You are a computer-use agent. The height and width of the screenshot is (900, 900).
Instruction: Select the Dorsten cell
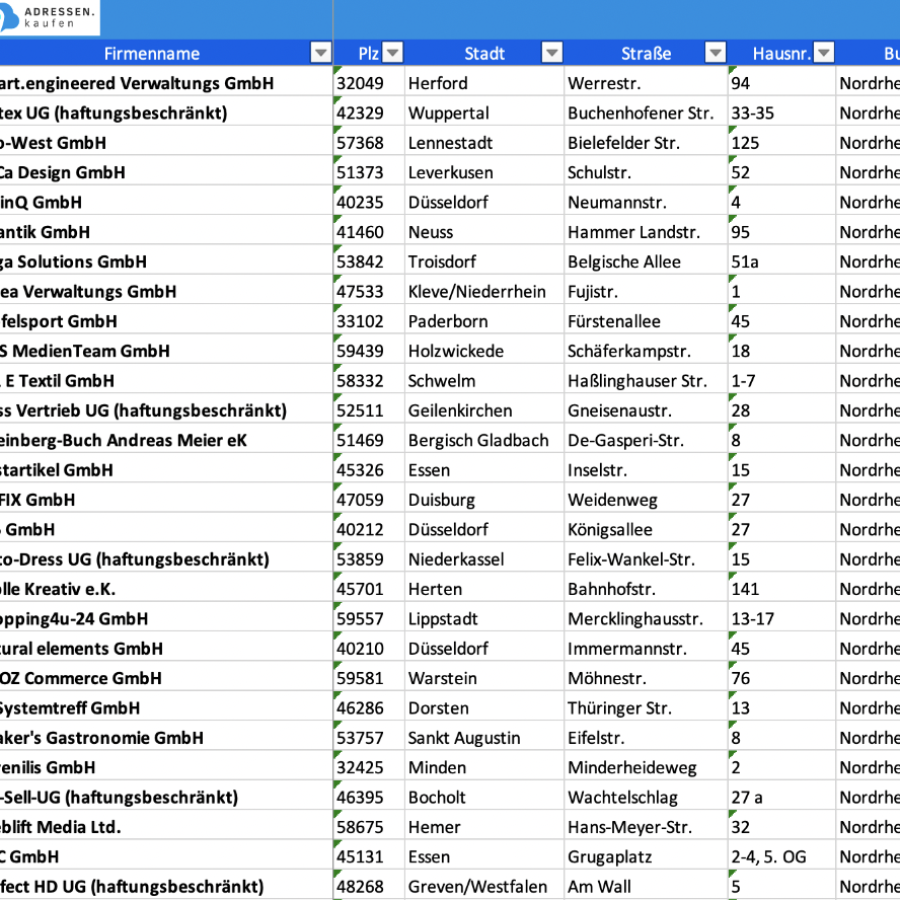(484, 710)
